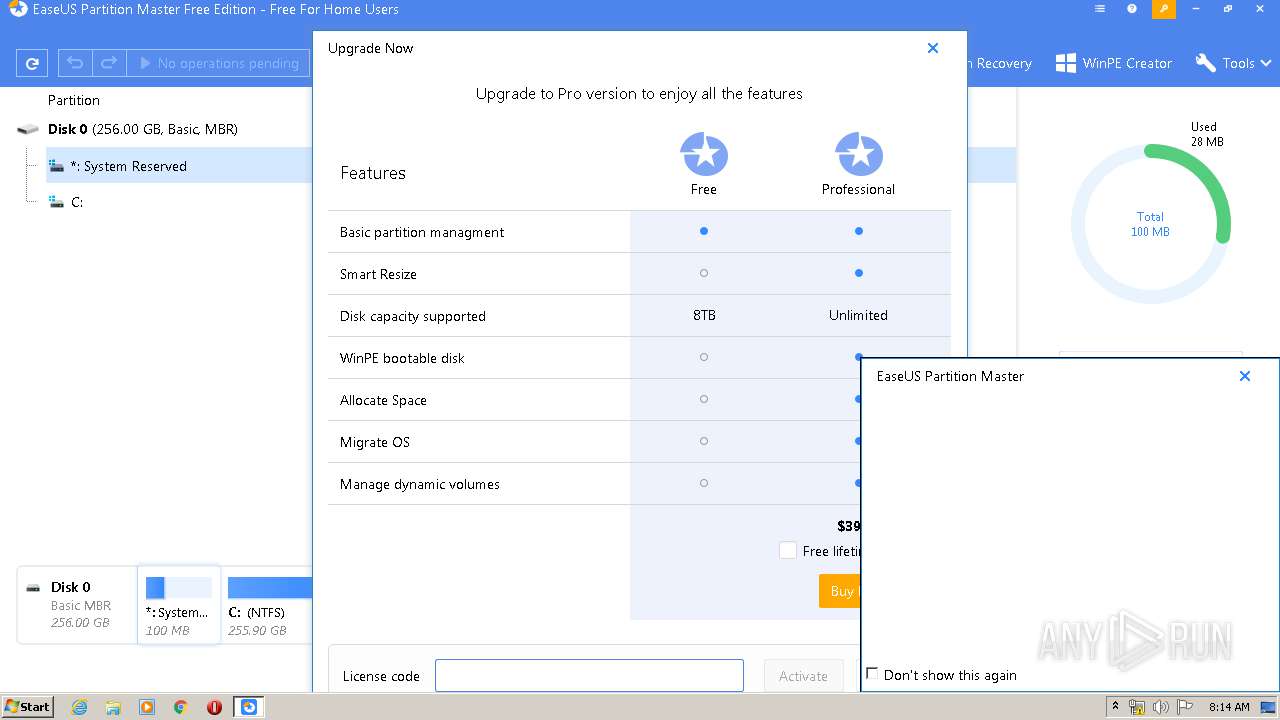
Task: Click the Disk 0 drive icon in tree
Action: pyautogui.click(x=29, y=129)
